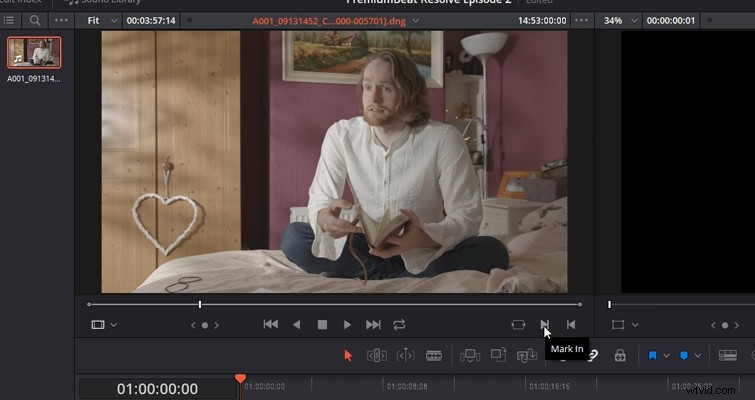Open the marker color dropdown
The width and height of the screenshot is (755, 400).
tap(698, 356)
